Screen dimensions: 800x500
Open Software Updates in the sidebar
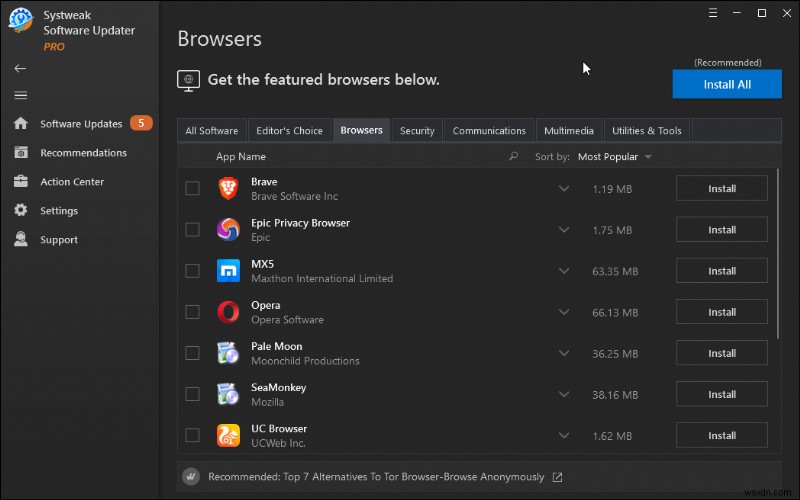[x=81, y=123]
